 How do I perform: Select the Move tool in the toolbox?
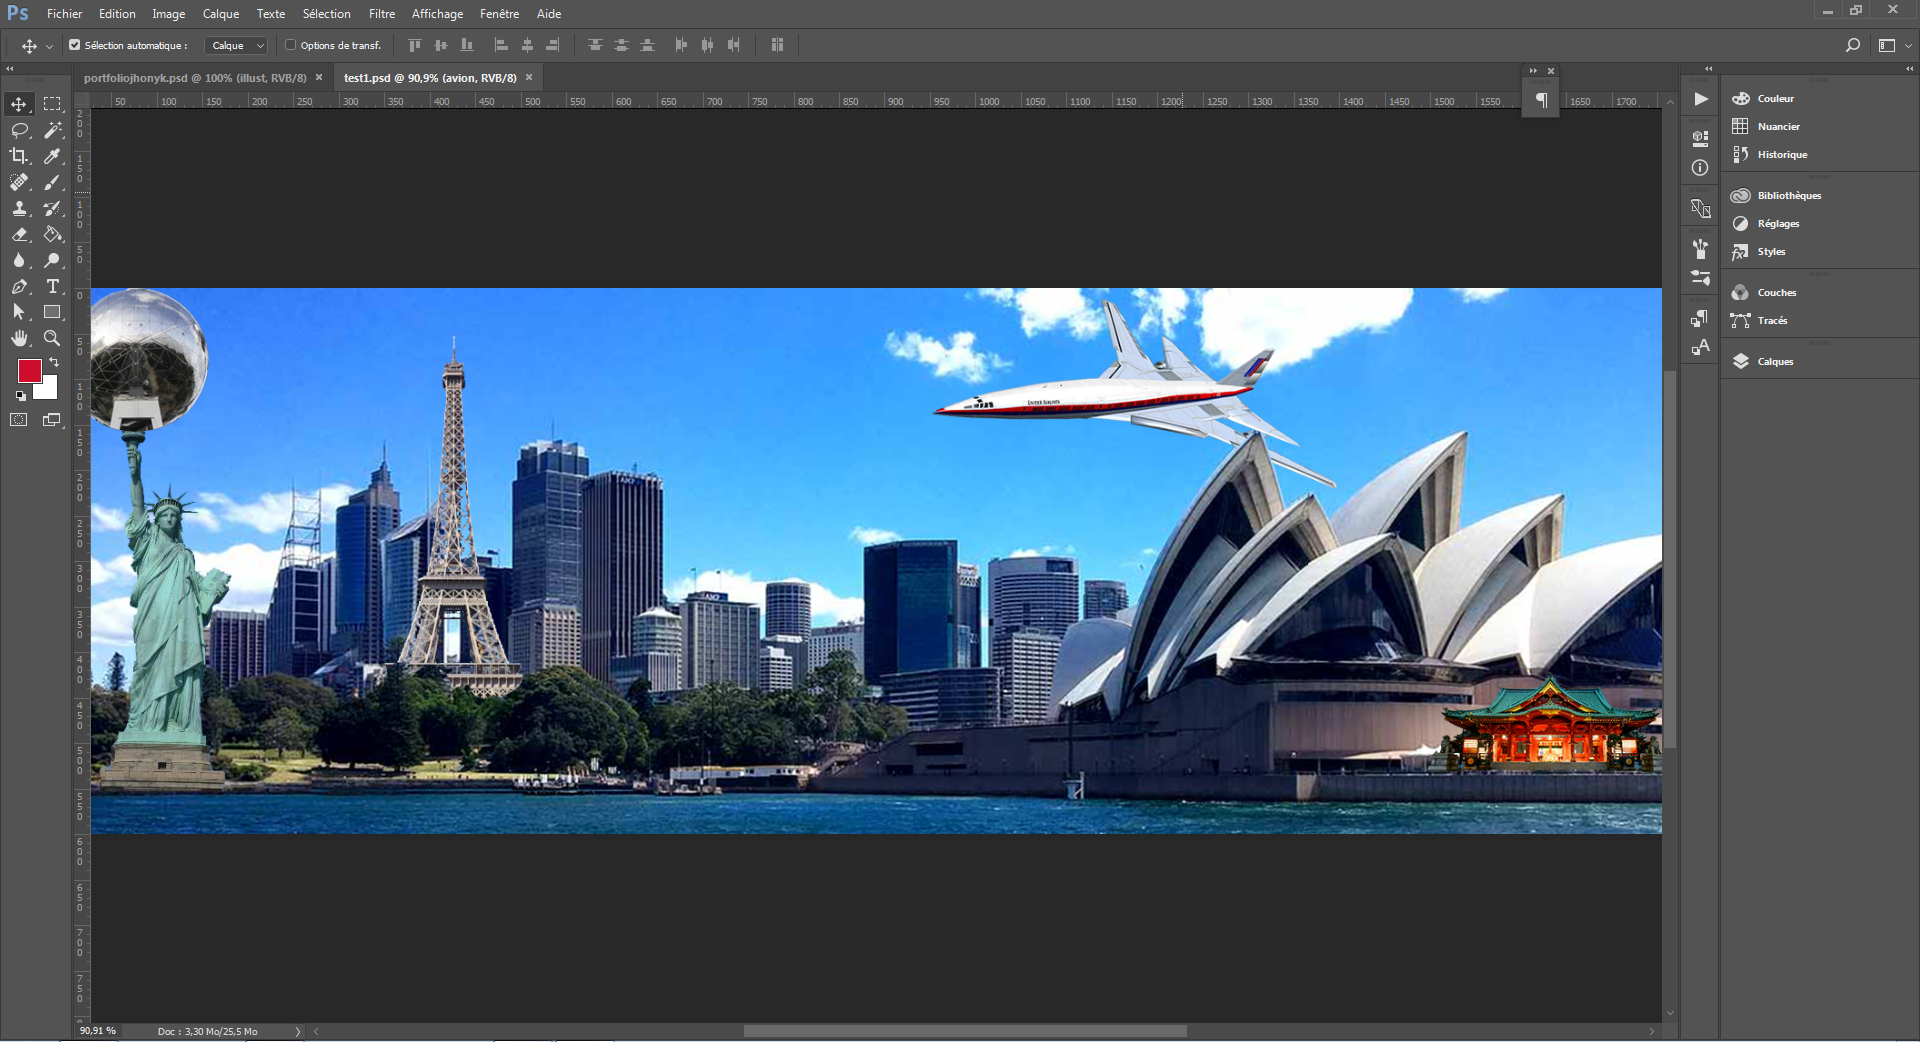click(x=19, y=104)
